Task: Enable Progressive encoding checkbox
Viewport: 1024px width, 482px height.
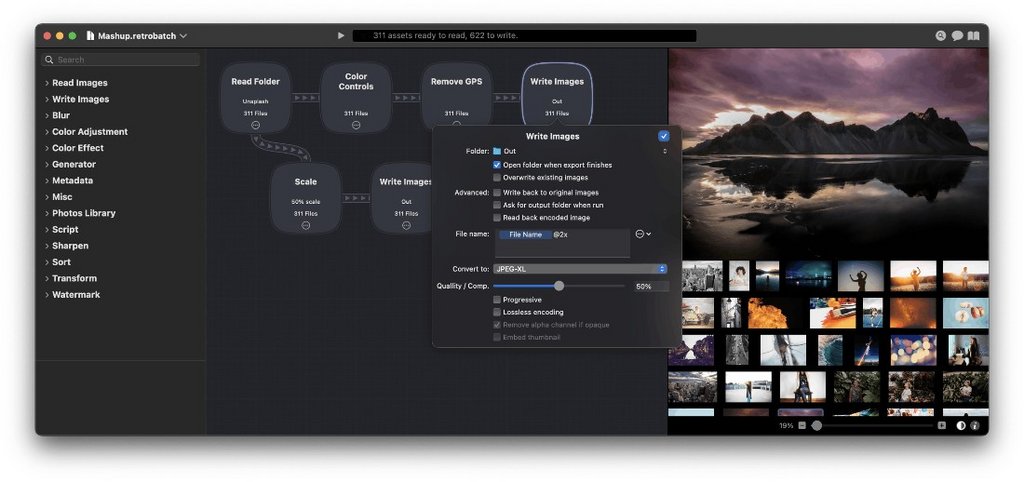Action: pyautogui.click(x=497, y=300)
